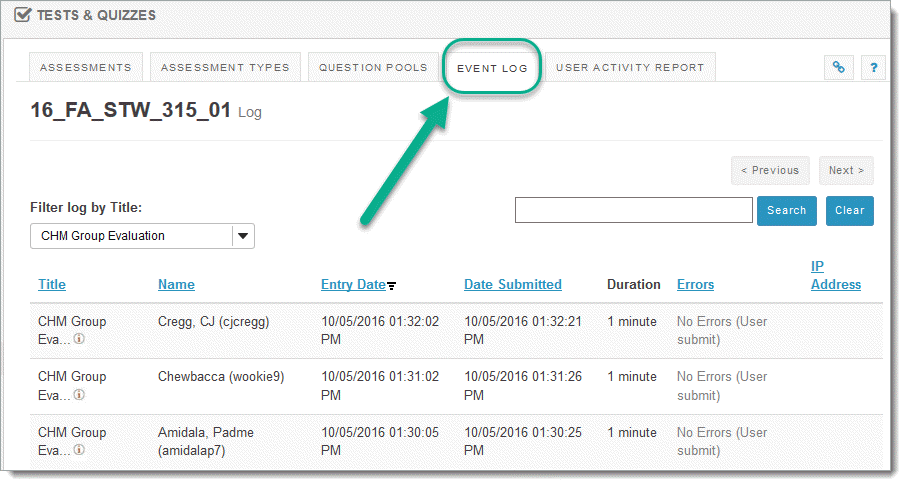
Task: Click entry date 10/05/2016 01:32:02 PM
Action: (x=380, y=330)
